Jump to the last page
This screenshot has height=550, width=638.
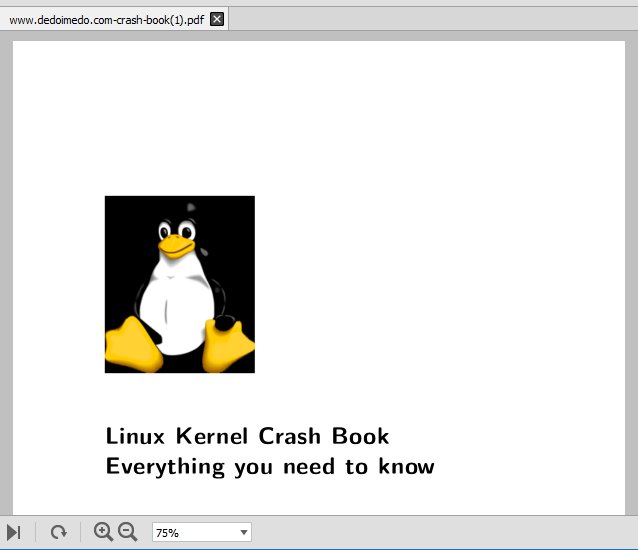[14, 532]
